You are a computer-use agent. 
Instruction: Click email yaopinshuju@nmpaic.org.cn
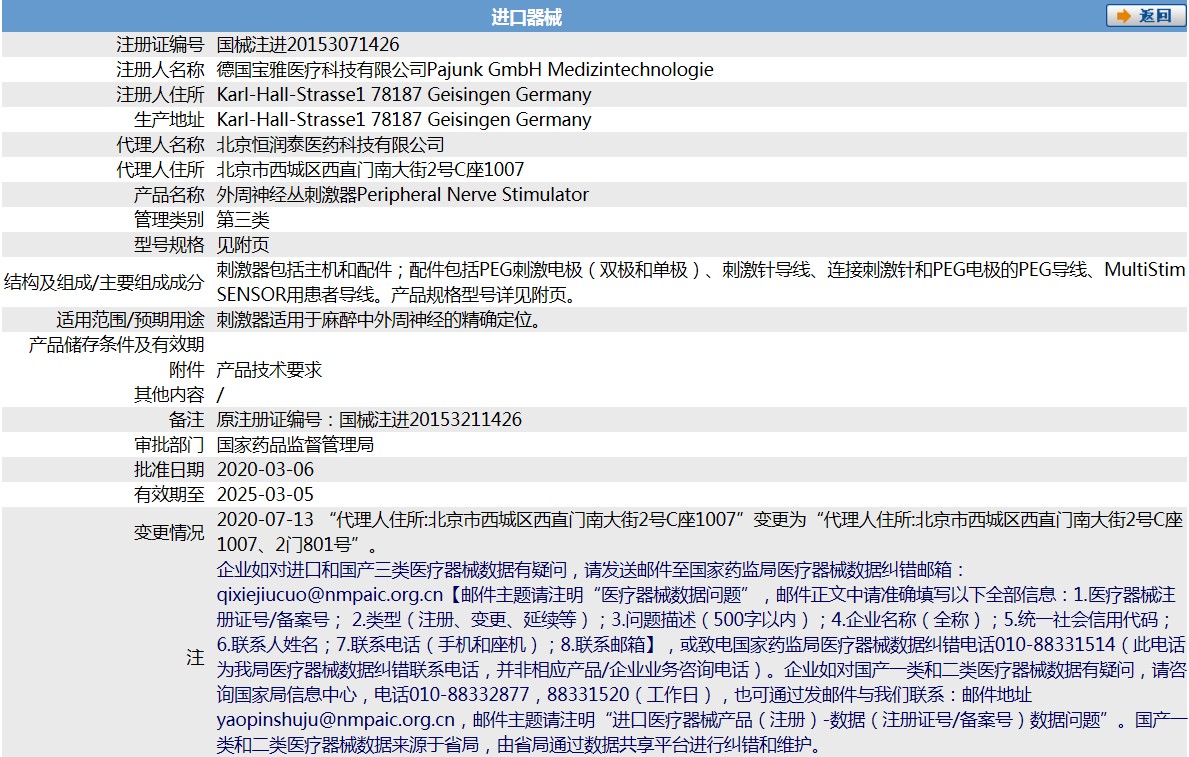tap(336, 720)
